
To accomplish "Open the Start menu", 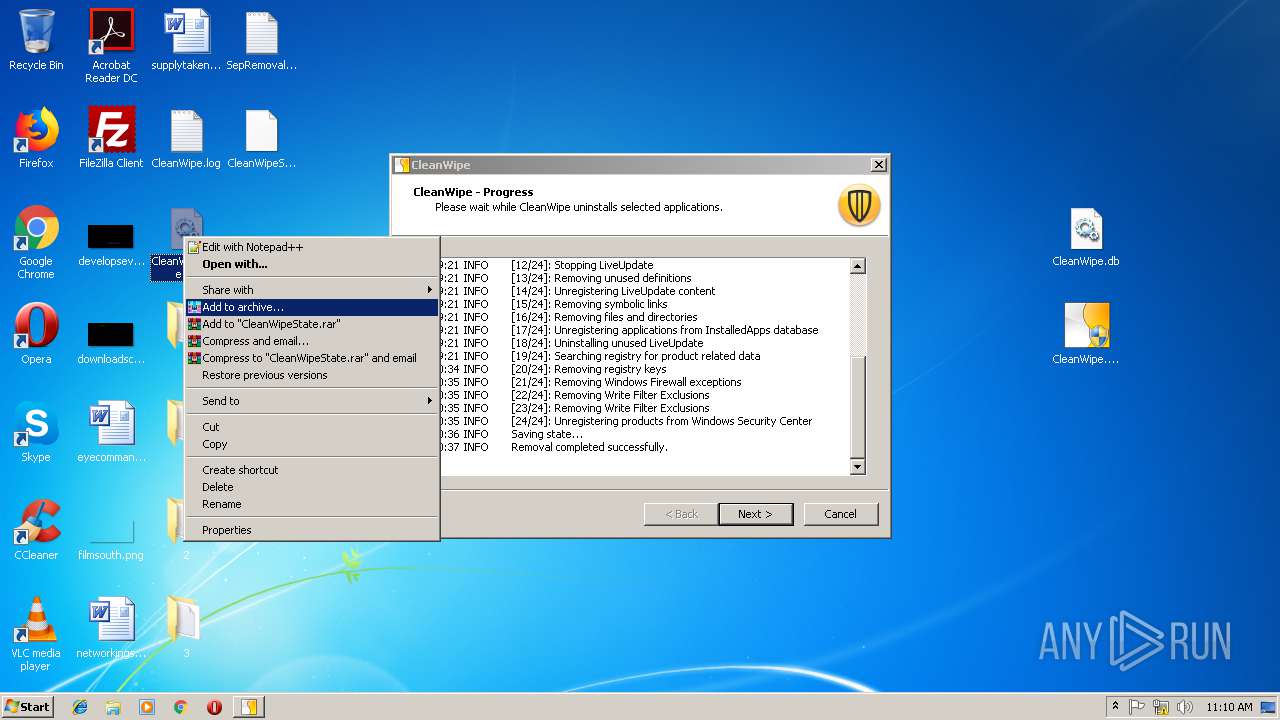I will pyautogui.click(x=28, y=707).
